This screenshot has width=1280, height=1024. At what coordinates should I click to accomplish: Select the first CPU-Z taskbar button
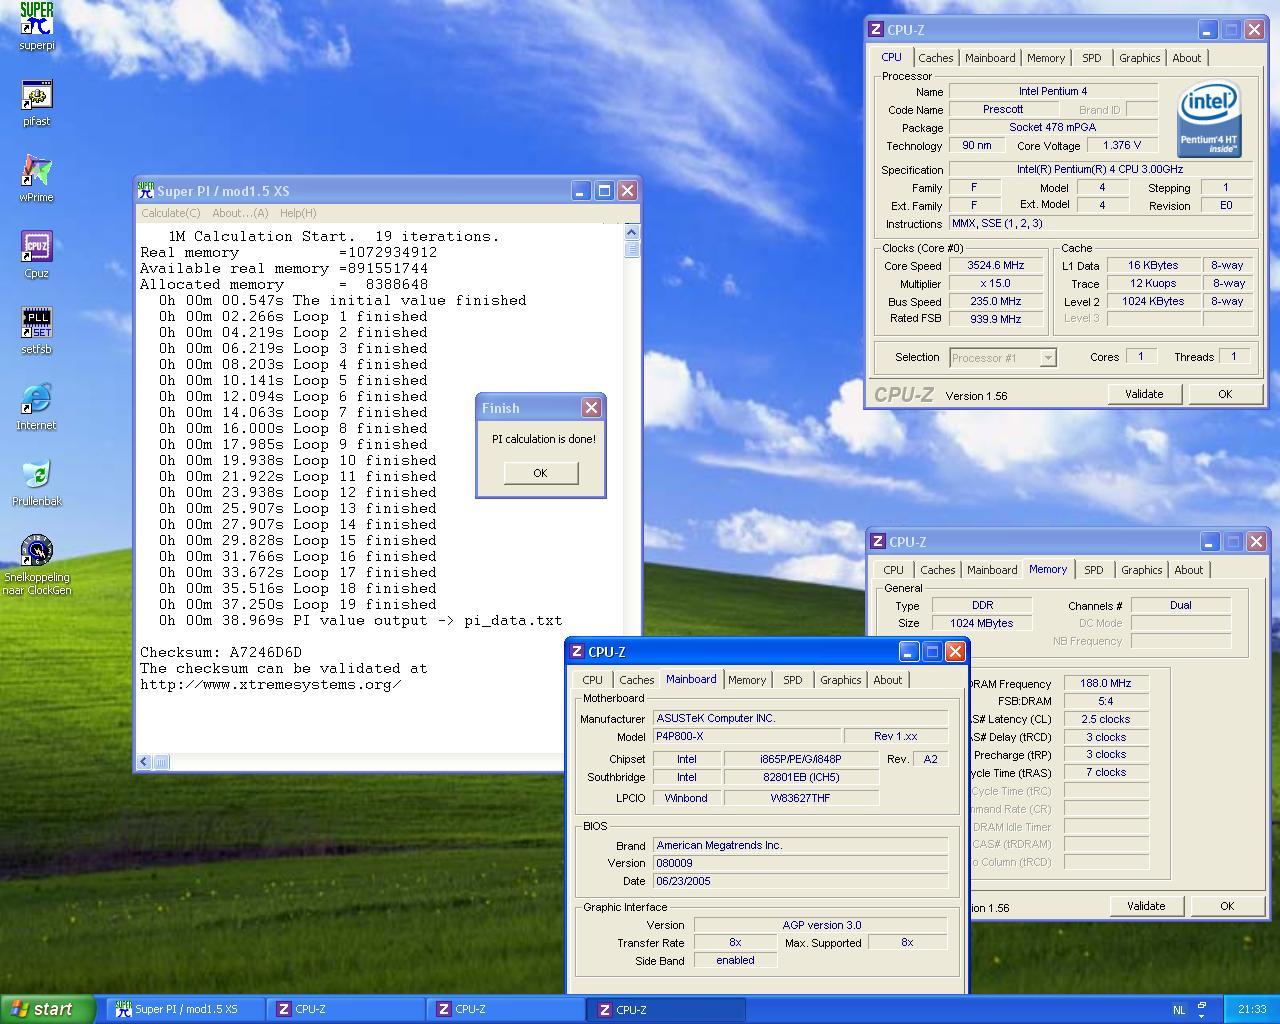345,1009
